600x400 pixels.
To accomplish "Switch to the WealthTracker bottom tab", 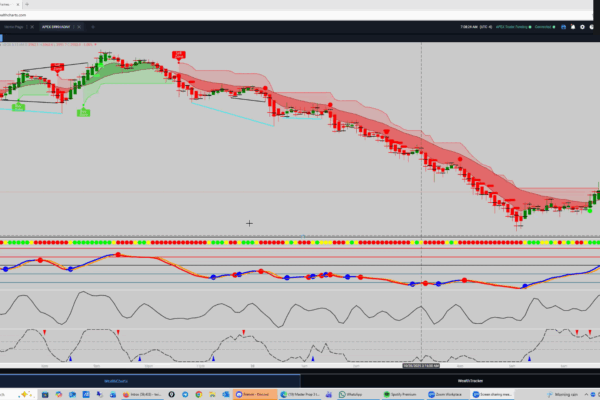I will [470, 381].
